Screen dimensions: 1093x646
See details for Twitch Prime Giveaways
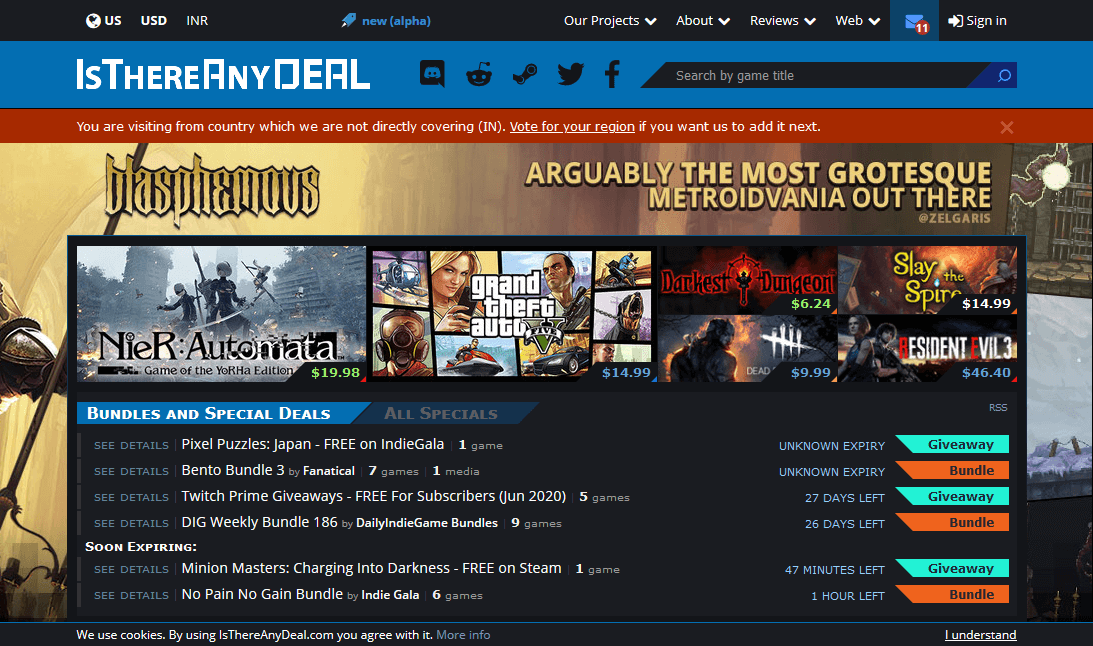[x=131, y=498]
